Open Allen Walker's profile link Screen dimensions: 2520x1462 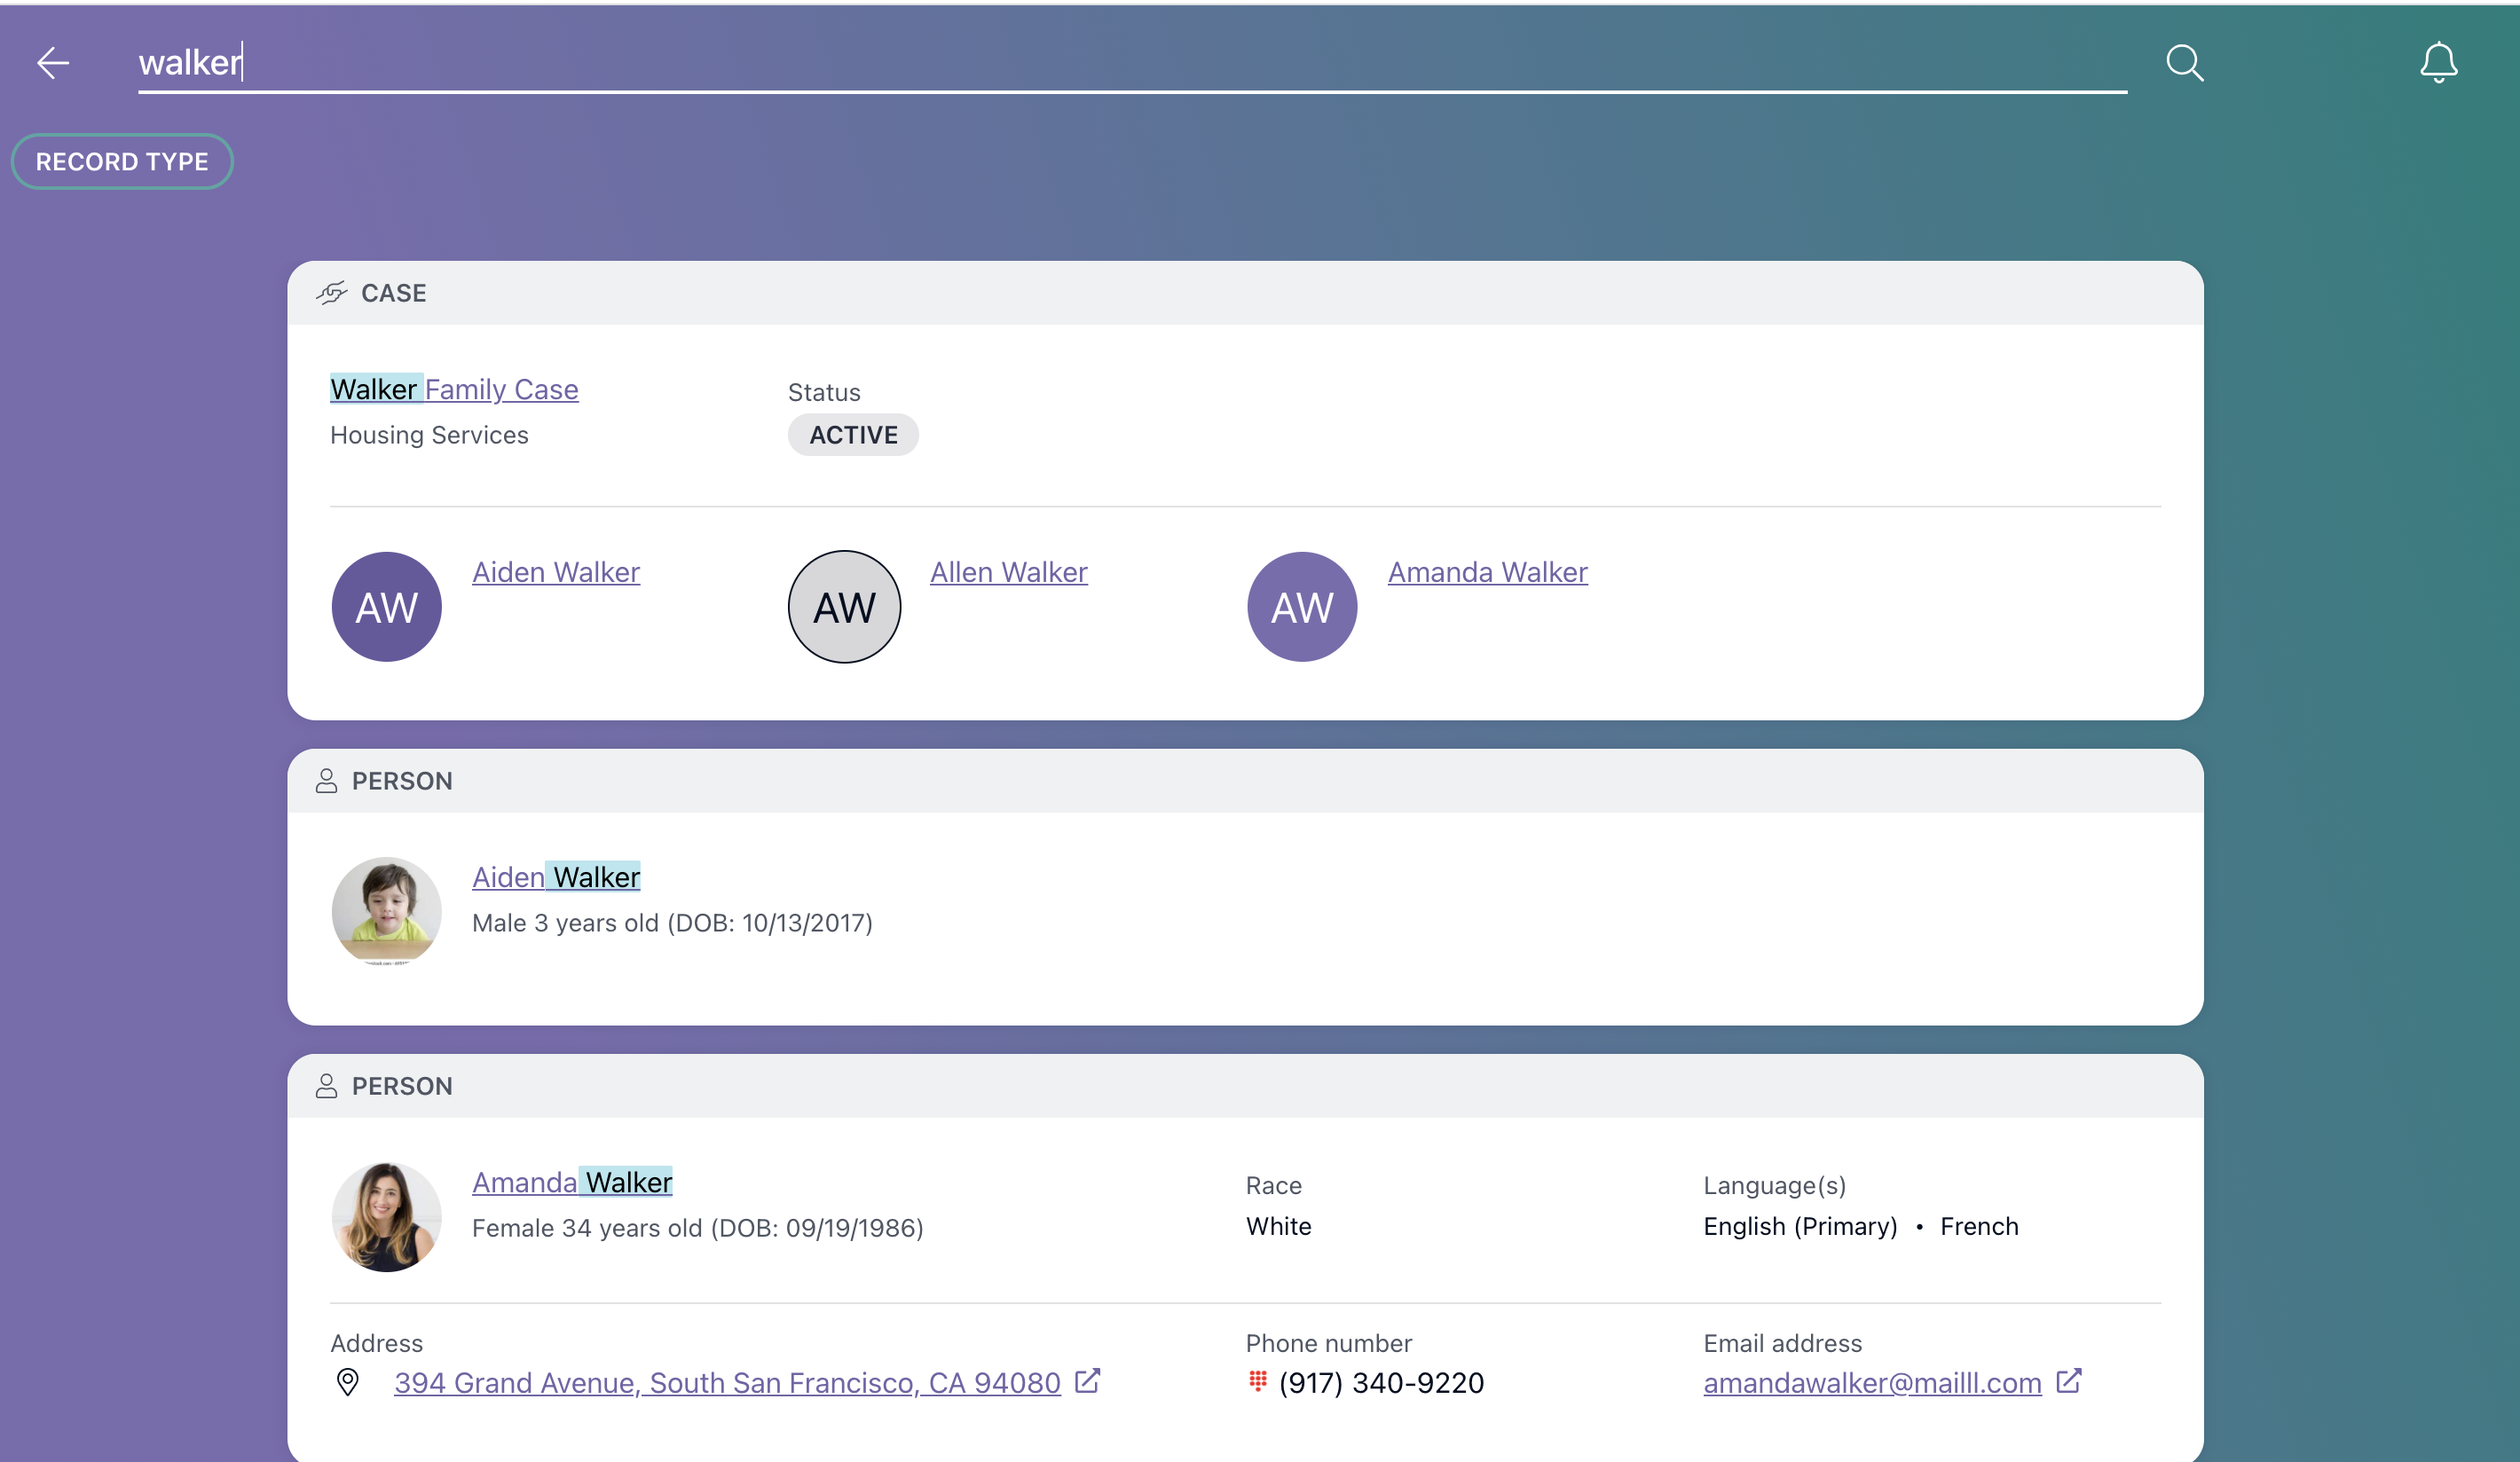point(1008,572)
